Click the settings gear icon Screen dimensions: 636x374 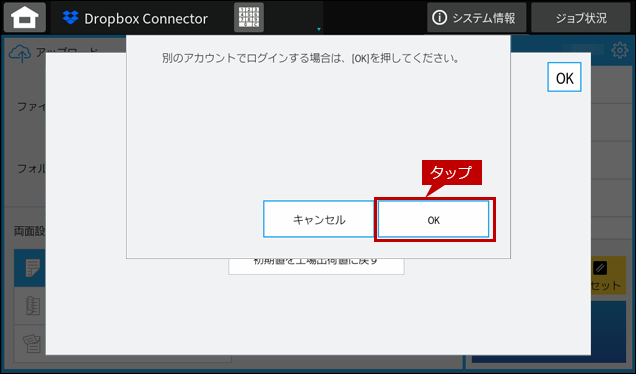[x=619, y=50]
